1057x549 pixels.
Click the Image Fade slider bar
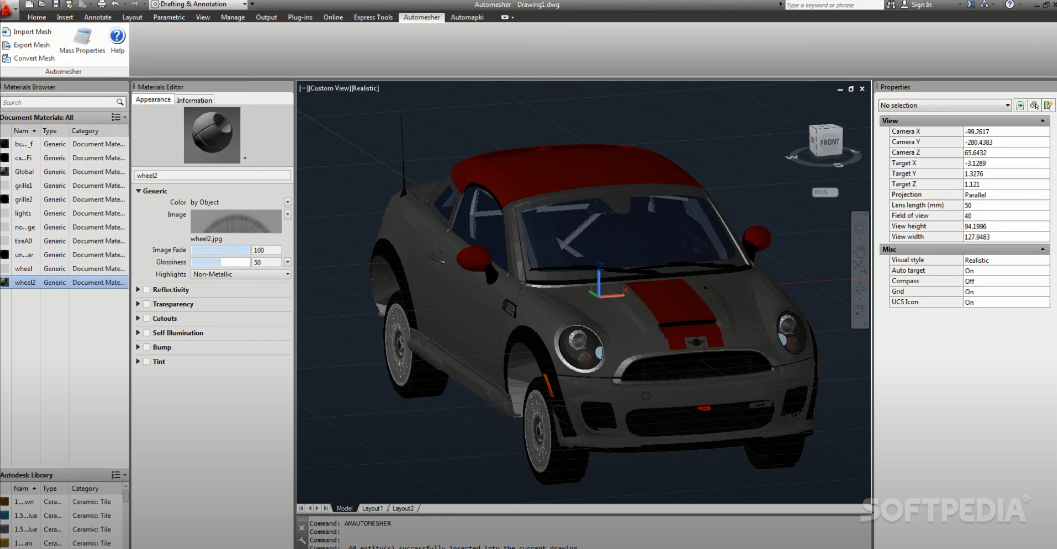click(220, 250)
